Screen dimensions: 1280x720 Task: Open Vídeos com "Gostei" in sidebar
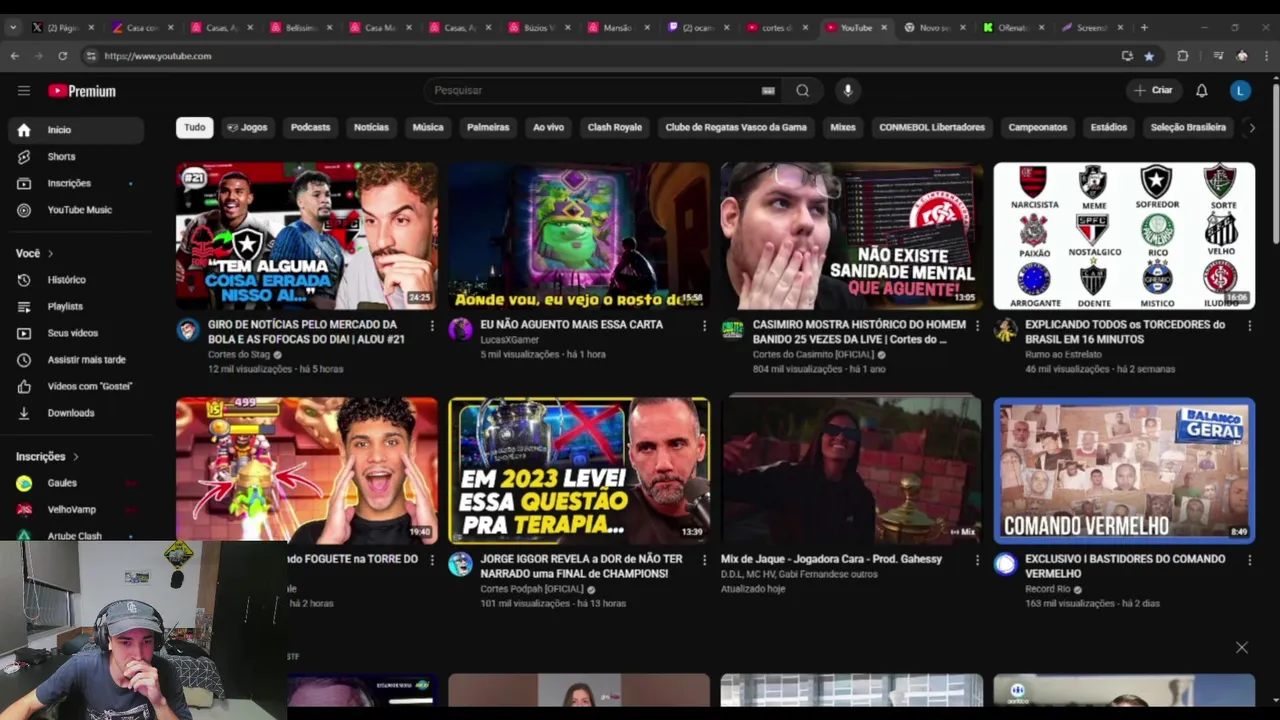pyautogui.click(x=77, y=386)
